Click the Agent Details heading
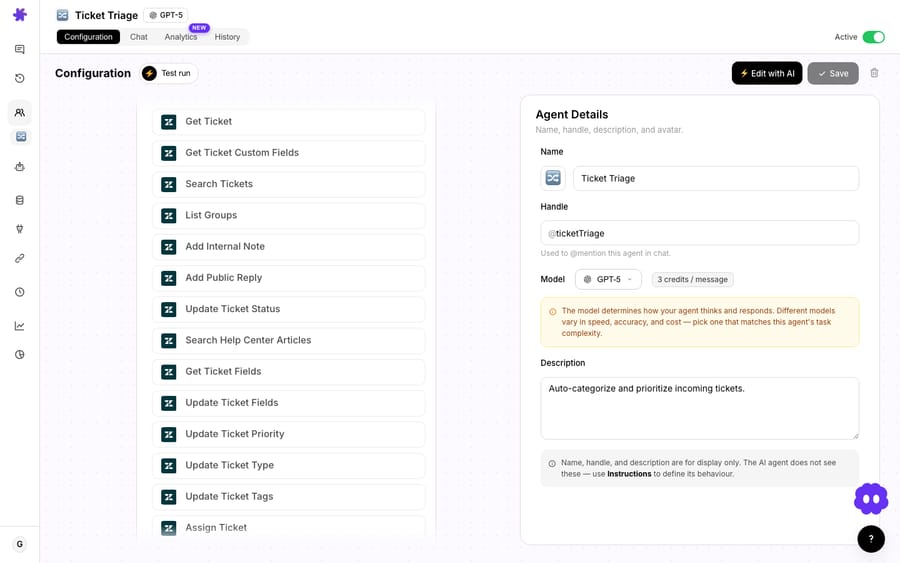Image resolution: width=900 pixels, height=563 pixels. 572,114
